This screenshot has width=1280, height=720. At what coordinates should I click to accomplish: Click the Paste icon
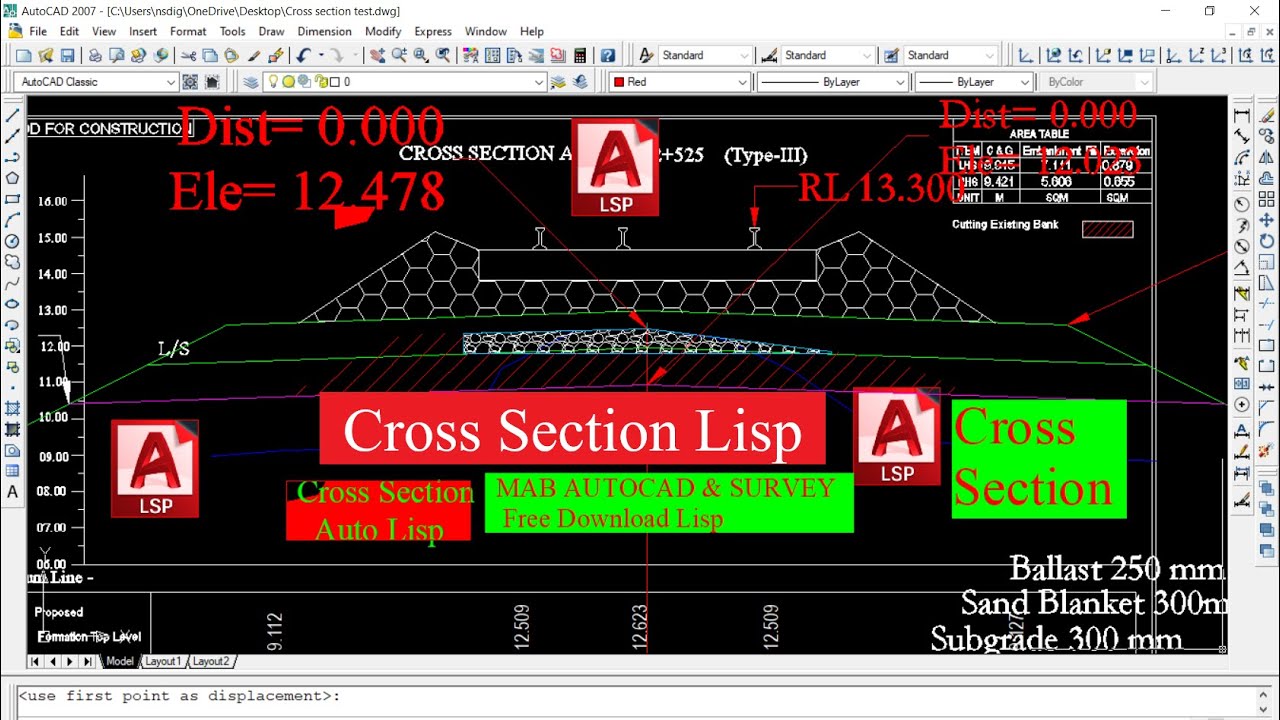coord(232,56)
